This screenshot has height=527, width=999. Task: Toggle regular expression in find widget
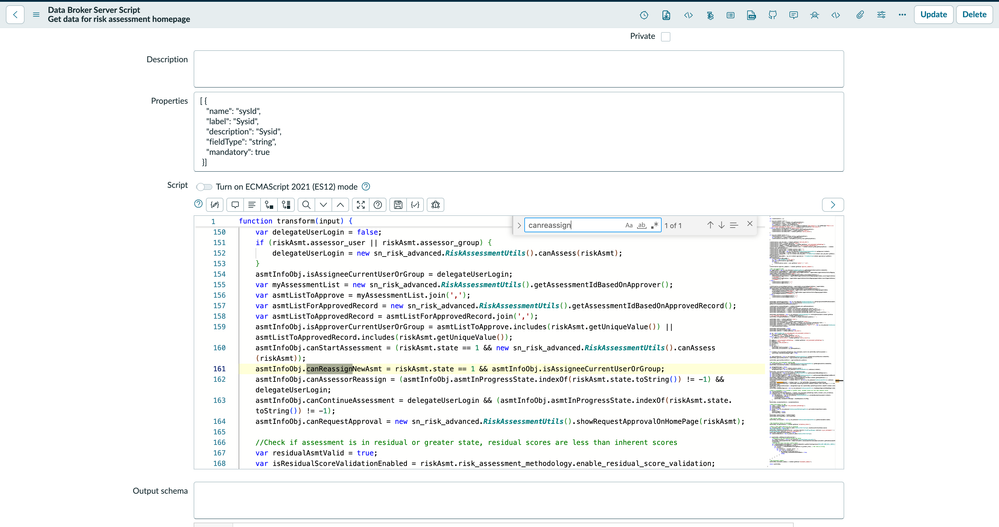pyautogui.click(x=654, y=225)
